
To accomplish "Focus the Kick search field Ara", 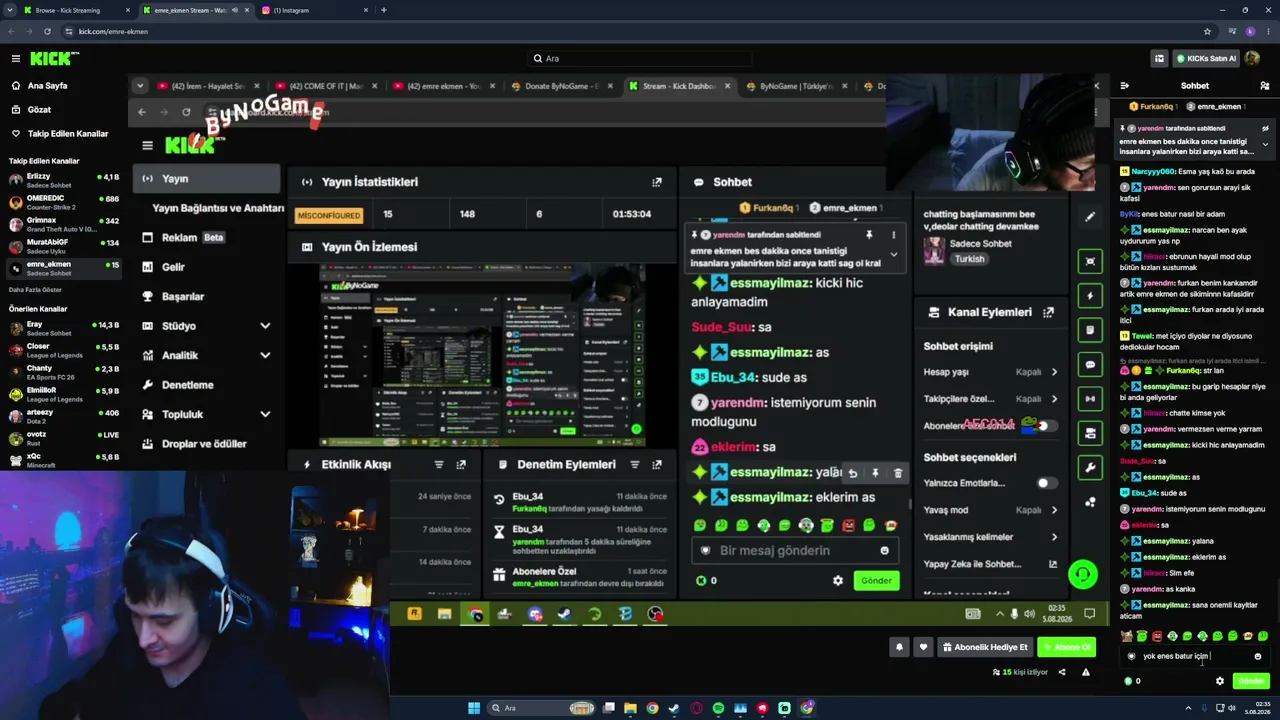I will (x=640, y=59).
